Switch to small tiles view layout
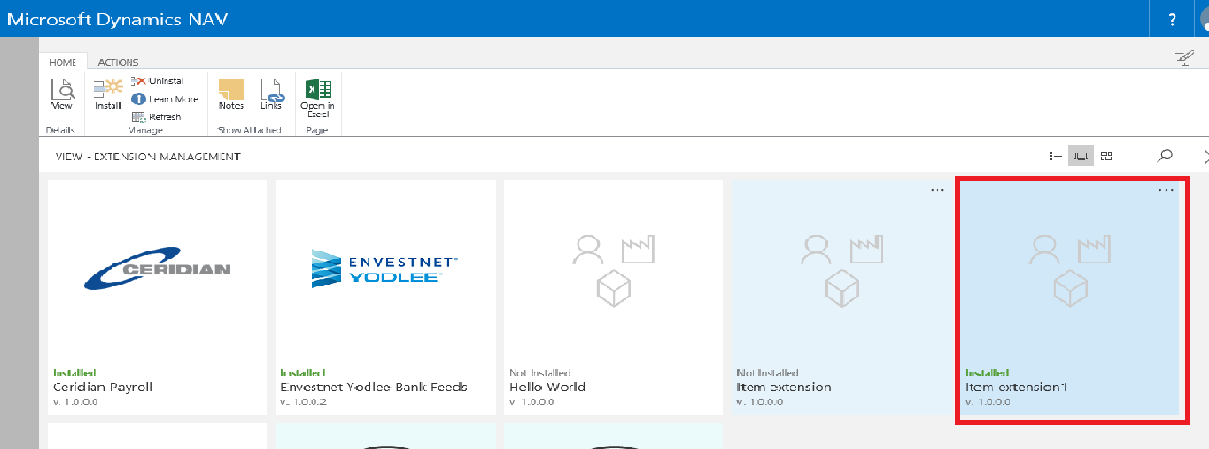The width and height of the screenshot is (1209, 449). [1106, 156]
